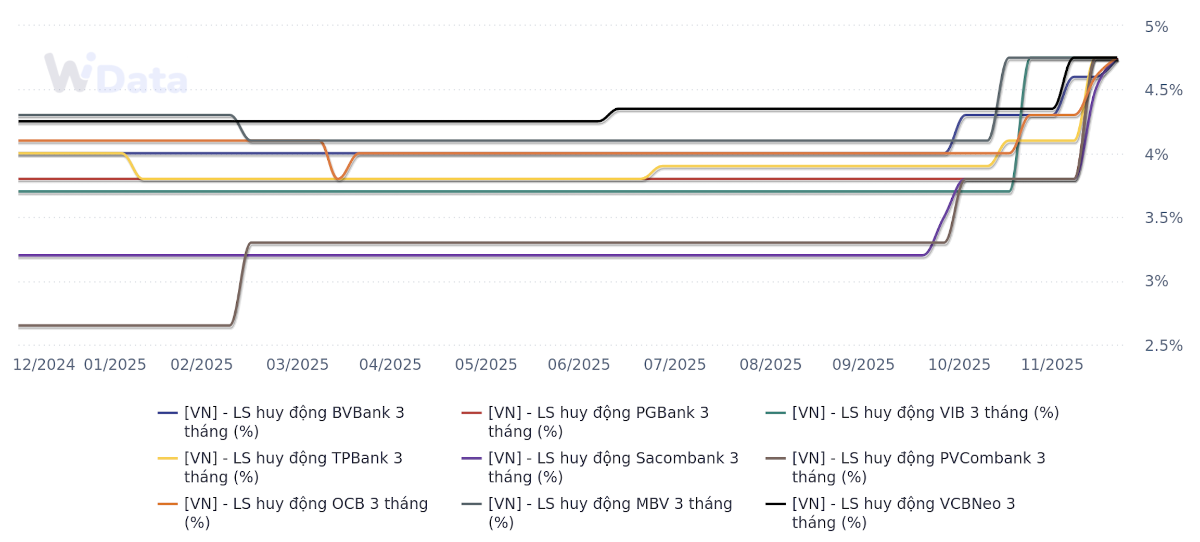Click the VCBNeo black legend line marker
Viewport: 1200px width, 542px height.
[x=776, y=504]
